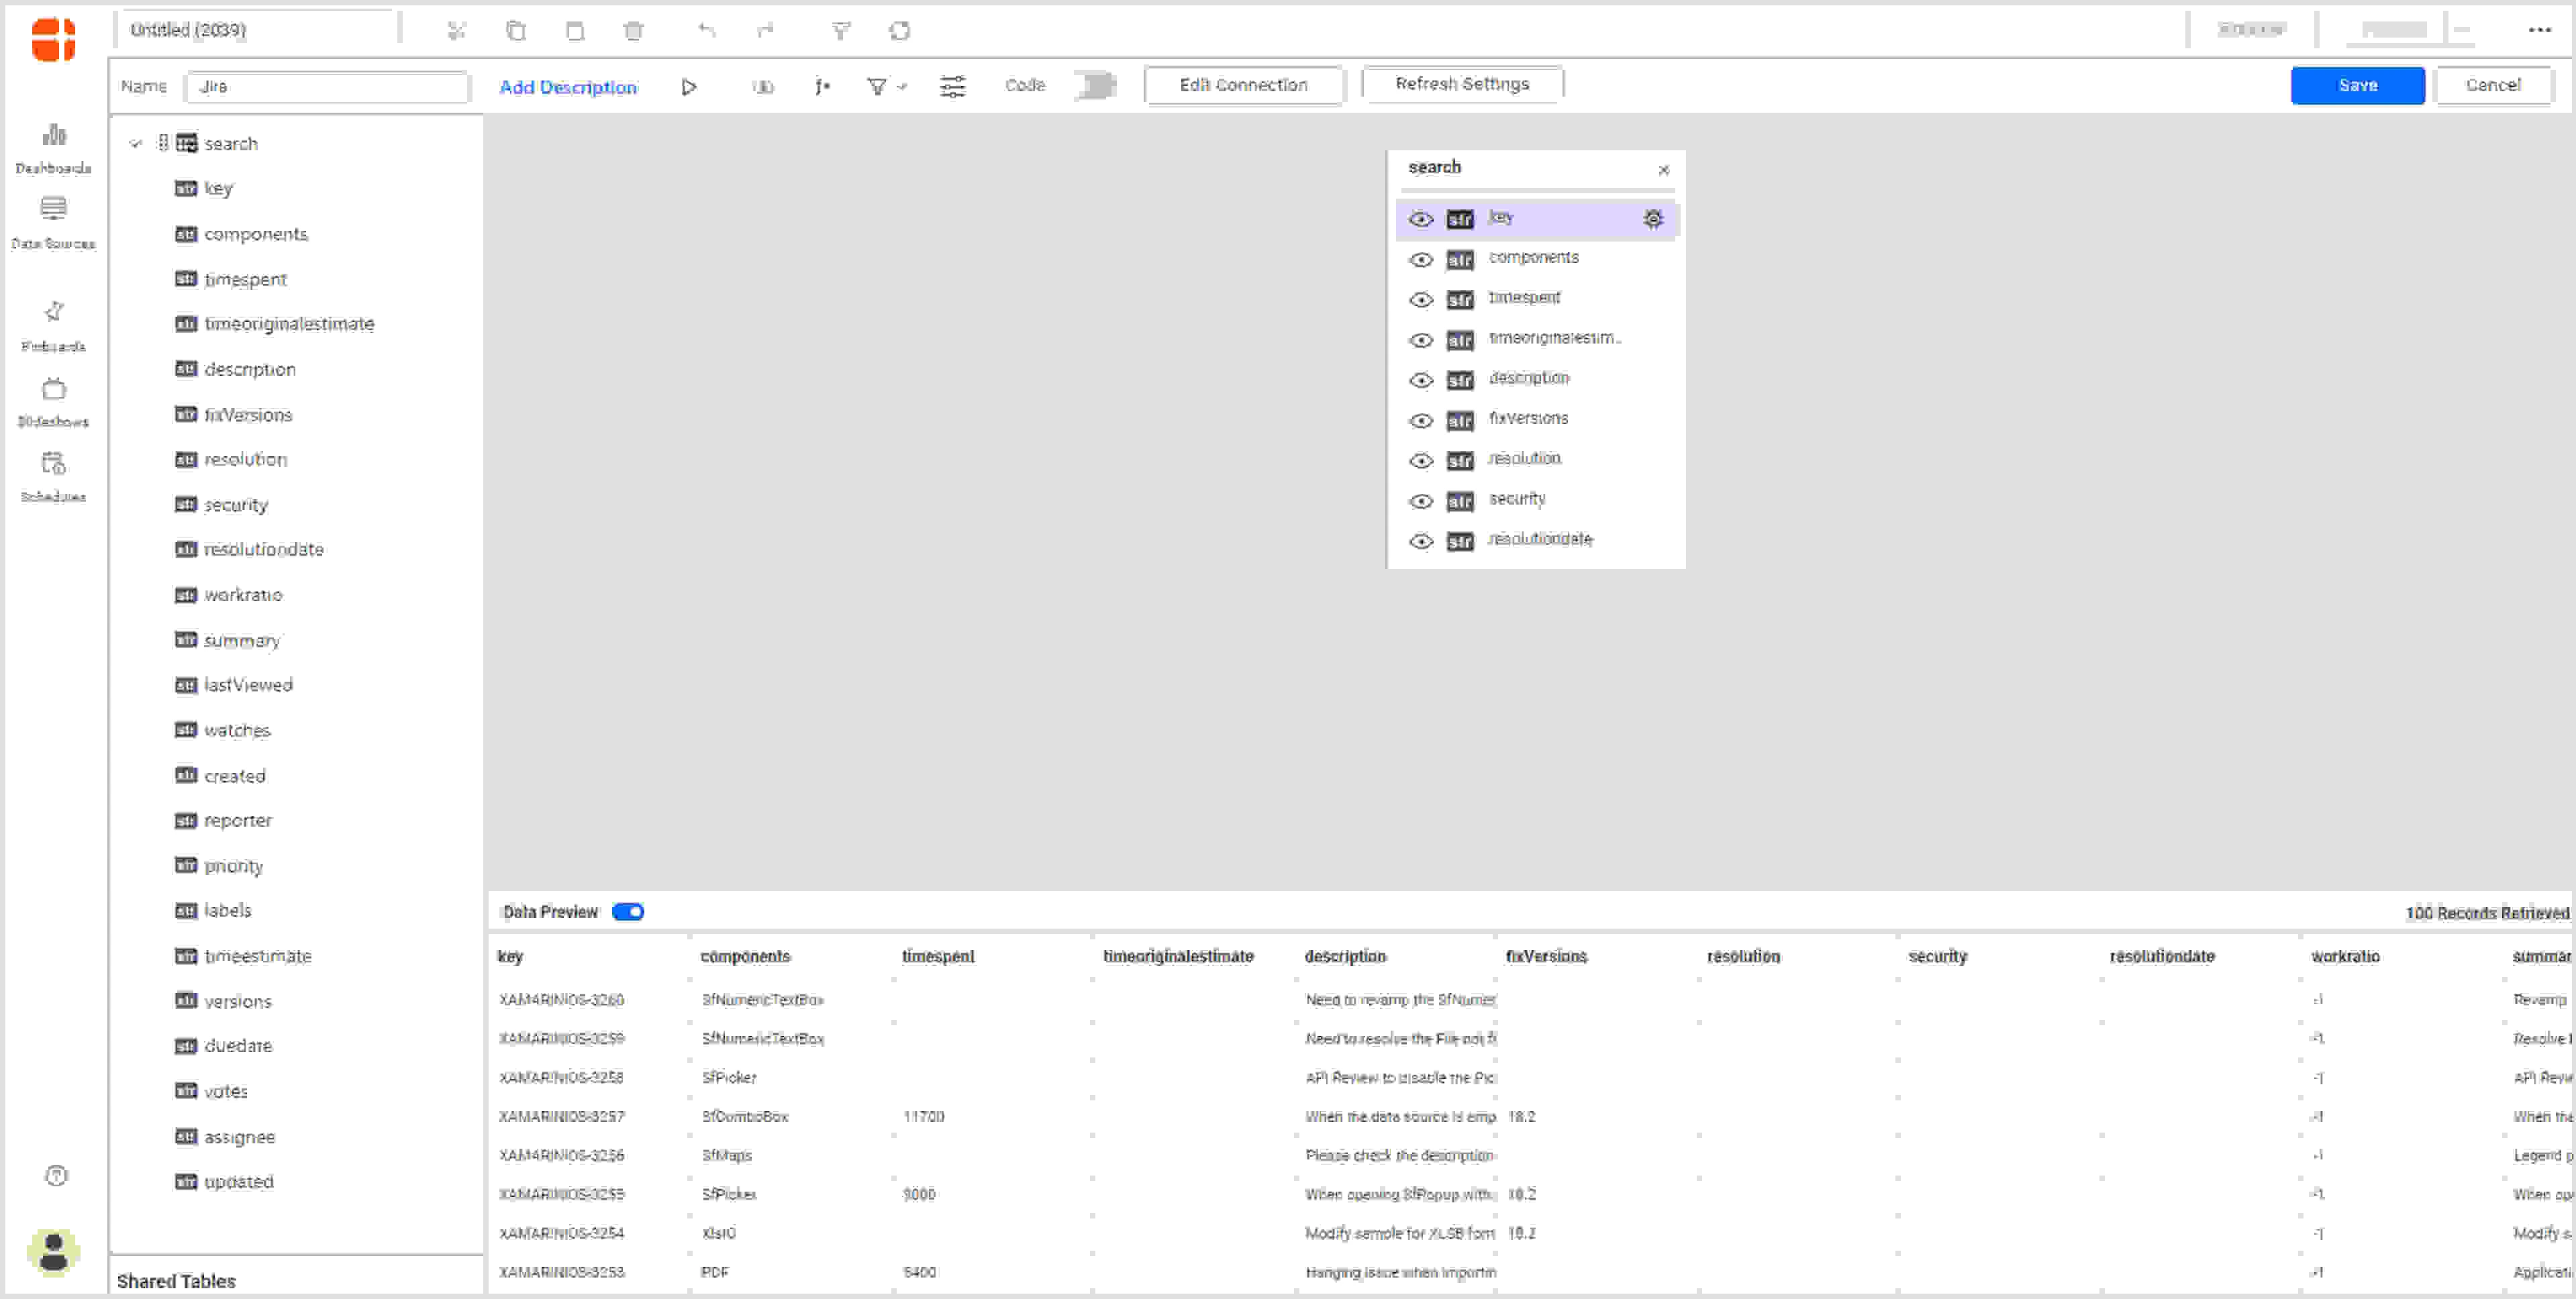The width and height of the screenshot is (2576, 1299).
Task: Open the expression function icon
Action: point(822,87)
